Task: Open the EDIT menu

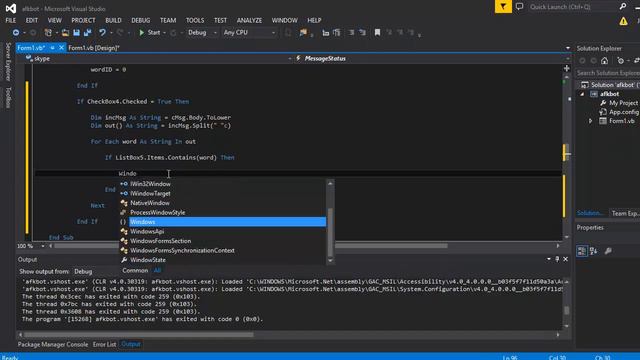Action: (31, 20)
